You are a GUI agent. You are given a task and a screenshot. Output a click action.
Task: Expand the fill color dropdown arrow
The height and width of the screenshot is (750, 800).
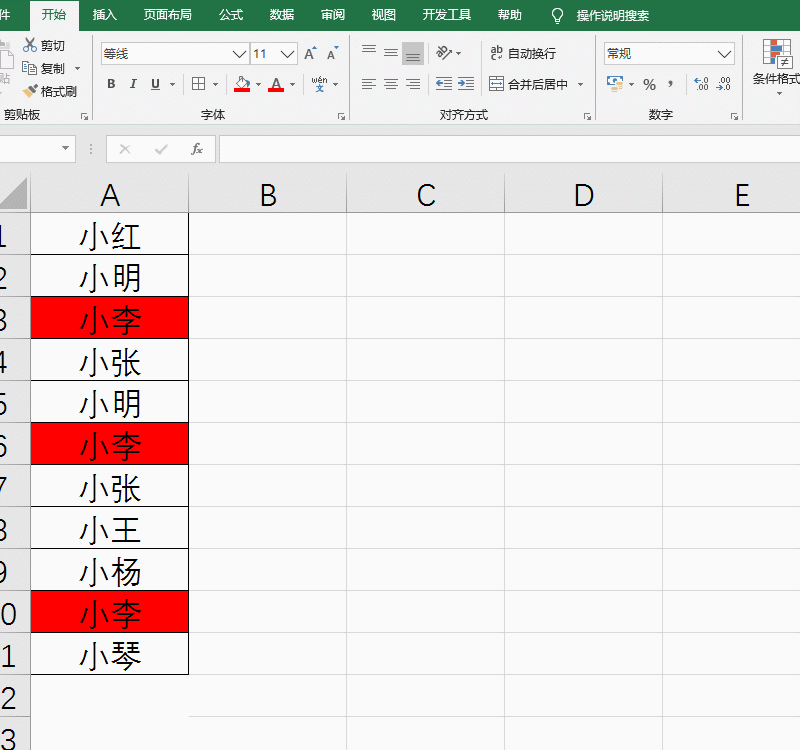(258, 85)
